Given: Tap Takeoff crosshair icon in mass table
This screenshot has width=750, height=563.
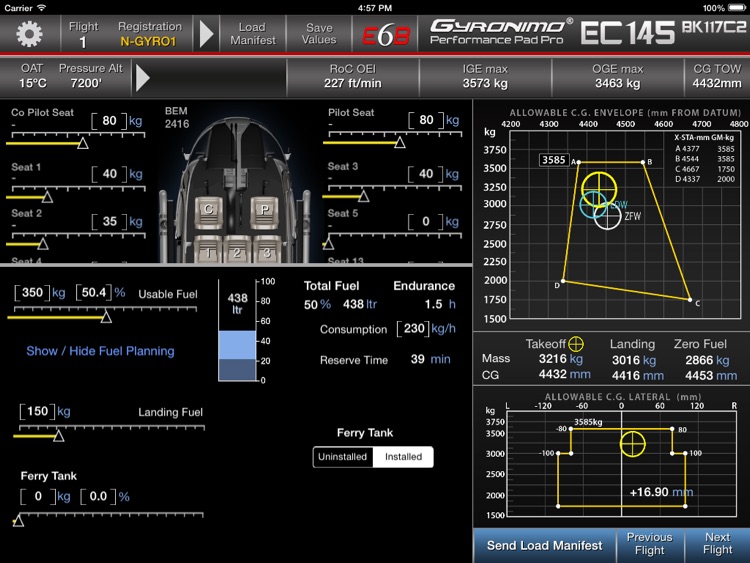Looking at the screenshot, I should pyautogui.click(x=575, y=343).
